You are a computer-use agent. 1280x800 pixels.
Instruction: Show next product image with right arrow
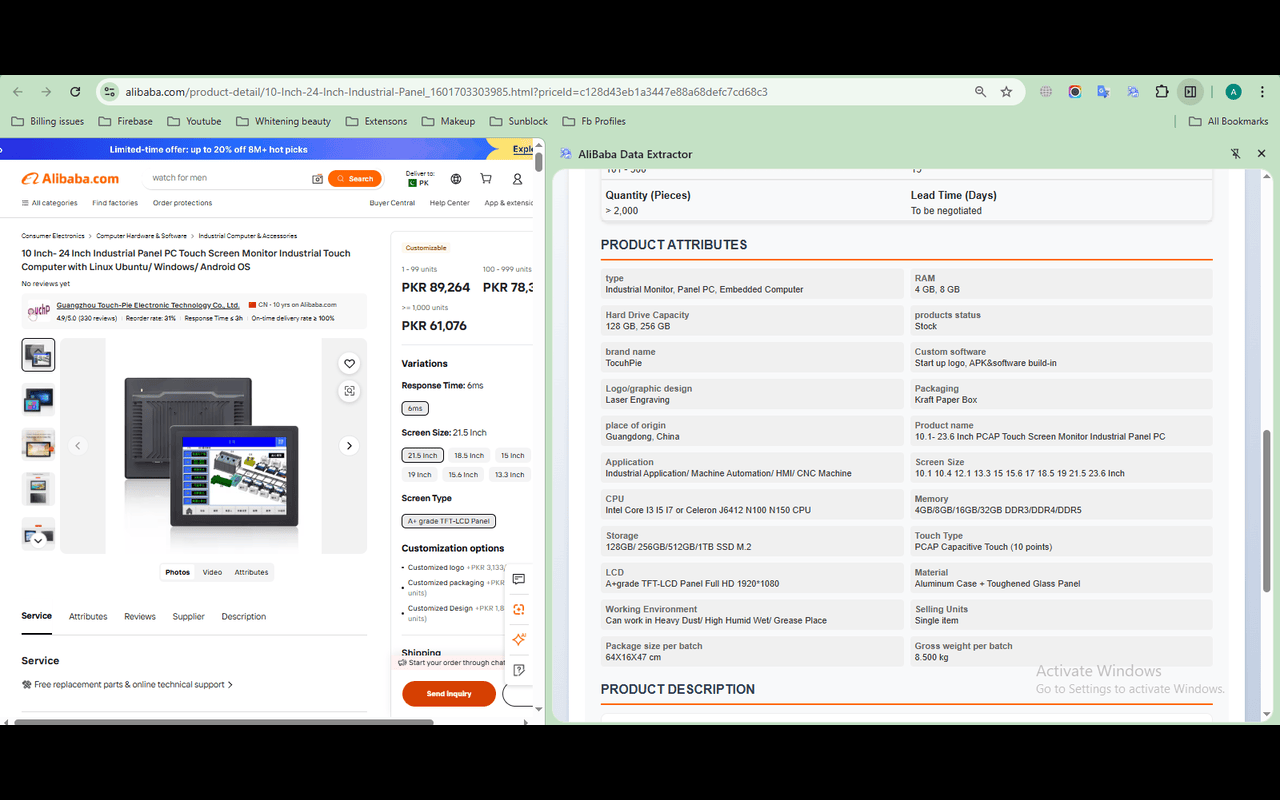pyautogui.click(x=349, y=446)
